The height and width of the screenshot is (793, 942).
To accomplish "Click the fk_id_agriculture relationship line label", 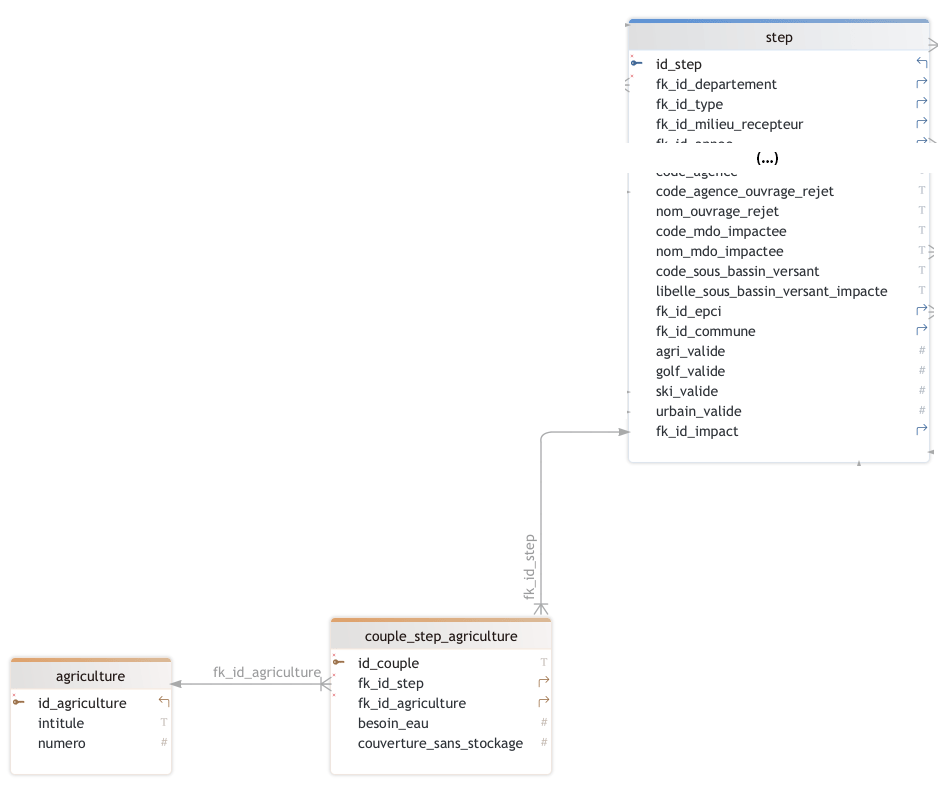I will 266,672.
